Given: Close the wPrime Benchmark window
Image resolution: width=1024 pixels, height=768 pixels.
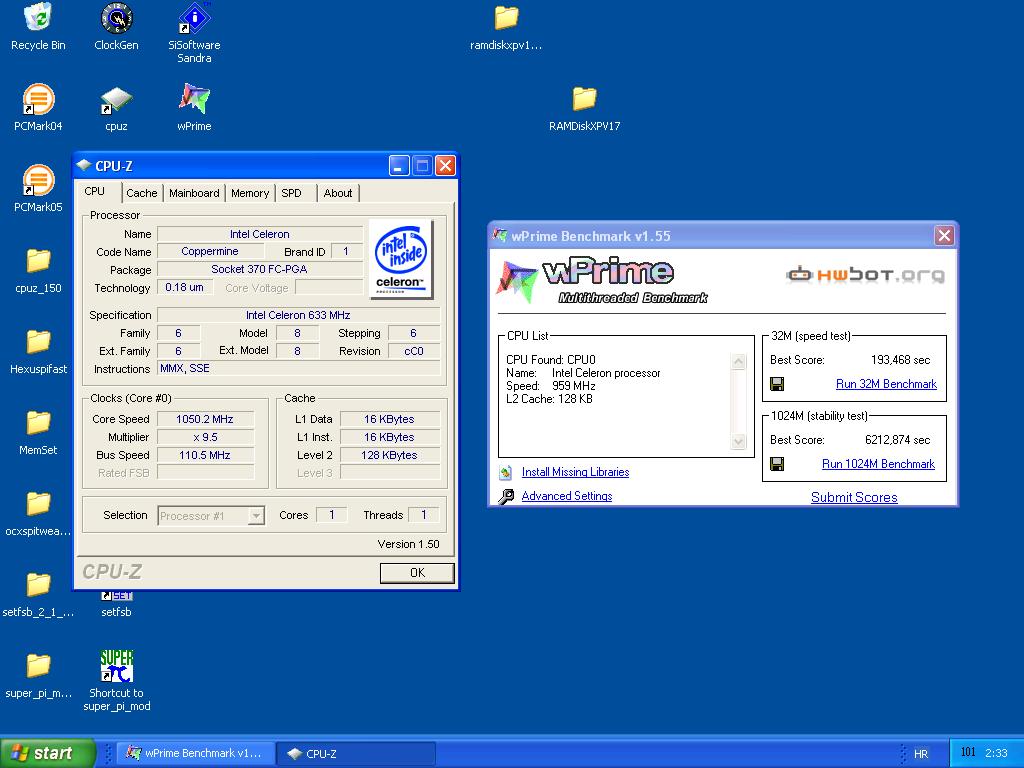Looking at the screenshot, I should coord(944,236).
